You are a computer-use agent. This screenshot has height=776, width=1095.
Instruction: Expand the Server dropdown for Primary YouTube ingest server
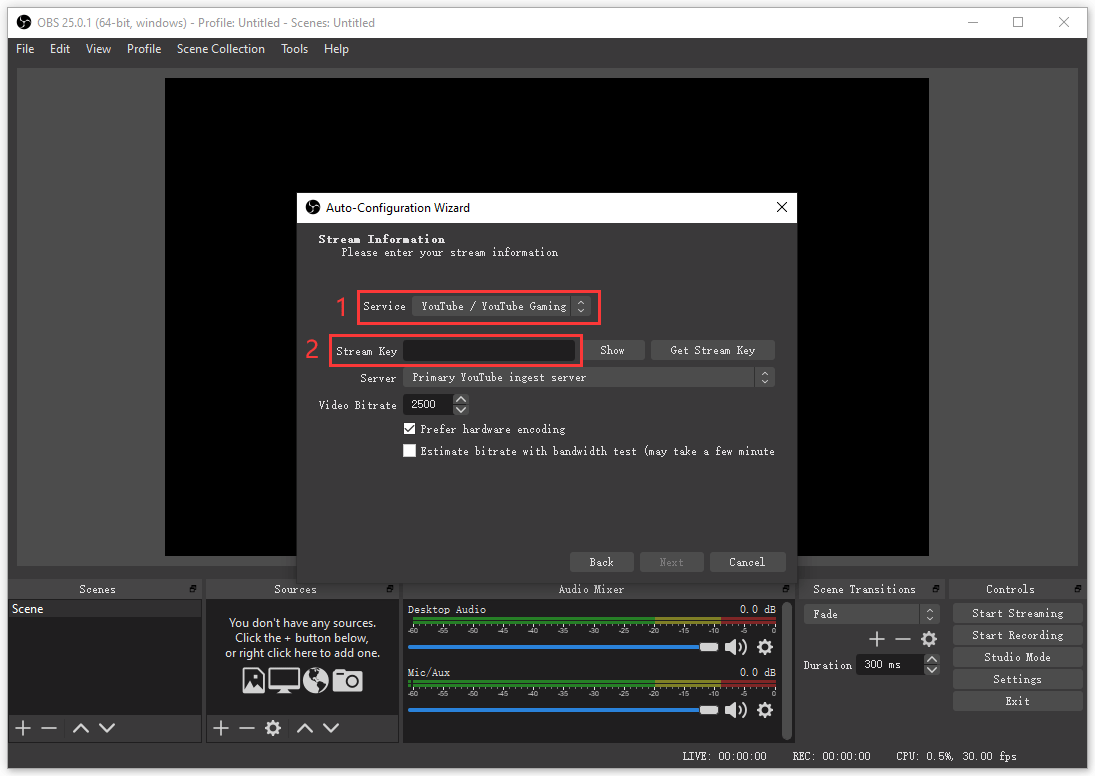tap(589, 377)
